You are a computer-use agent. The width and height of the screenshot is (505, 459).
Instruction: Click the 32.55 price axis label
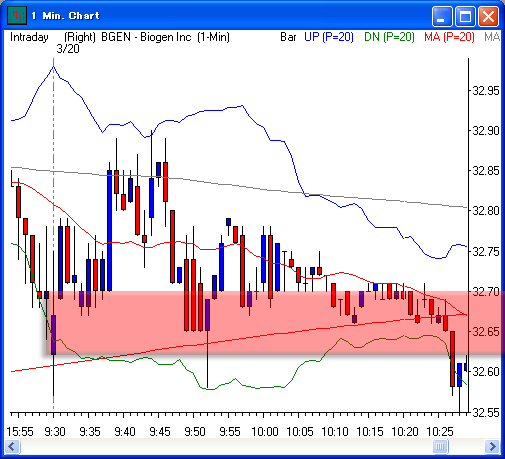486,413
